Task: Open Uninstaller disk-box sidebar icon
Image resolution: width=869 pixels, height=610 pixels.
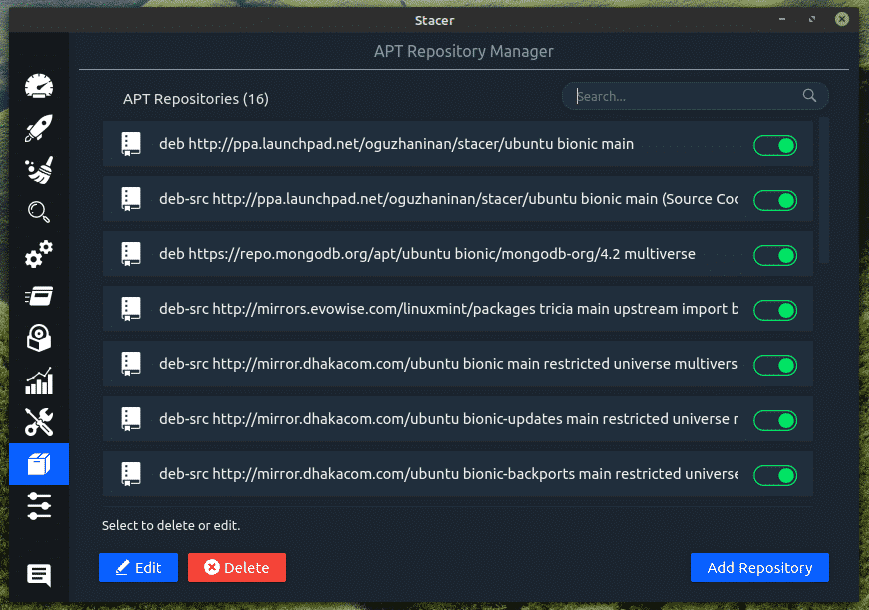Action: click(x=39, y=338)
